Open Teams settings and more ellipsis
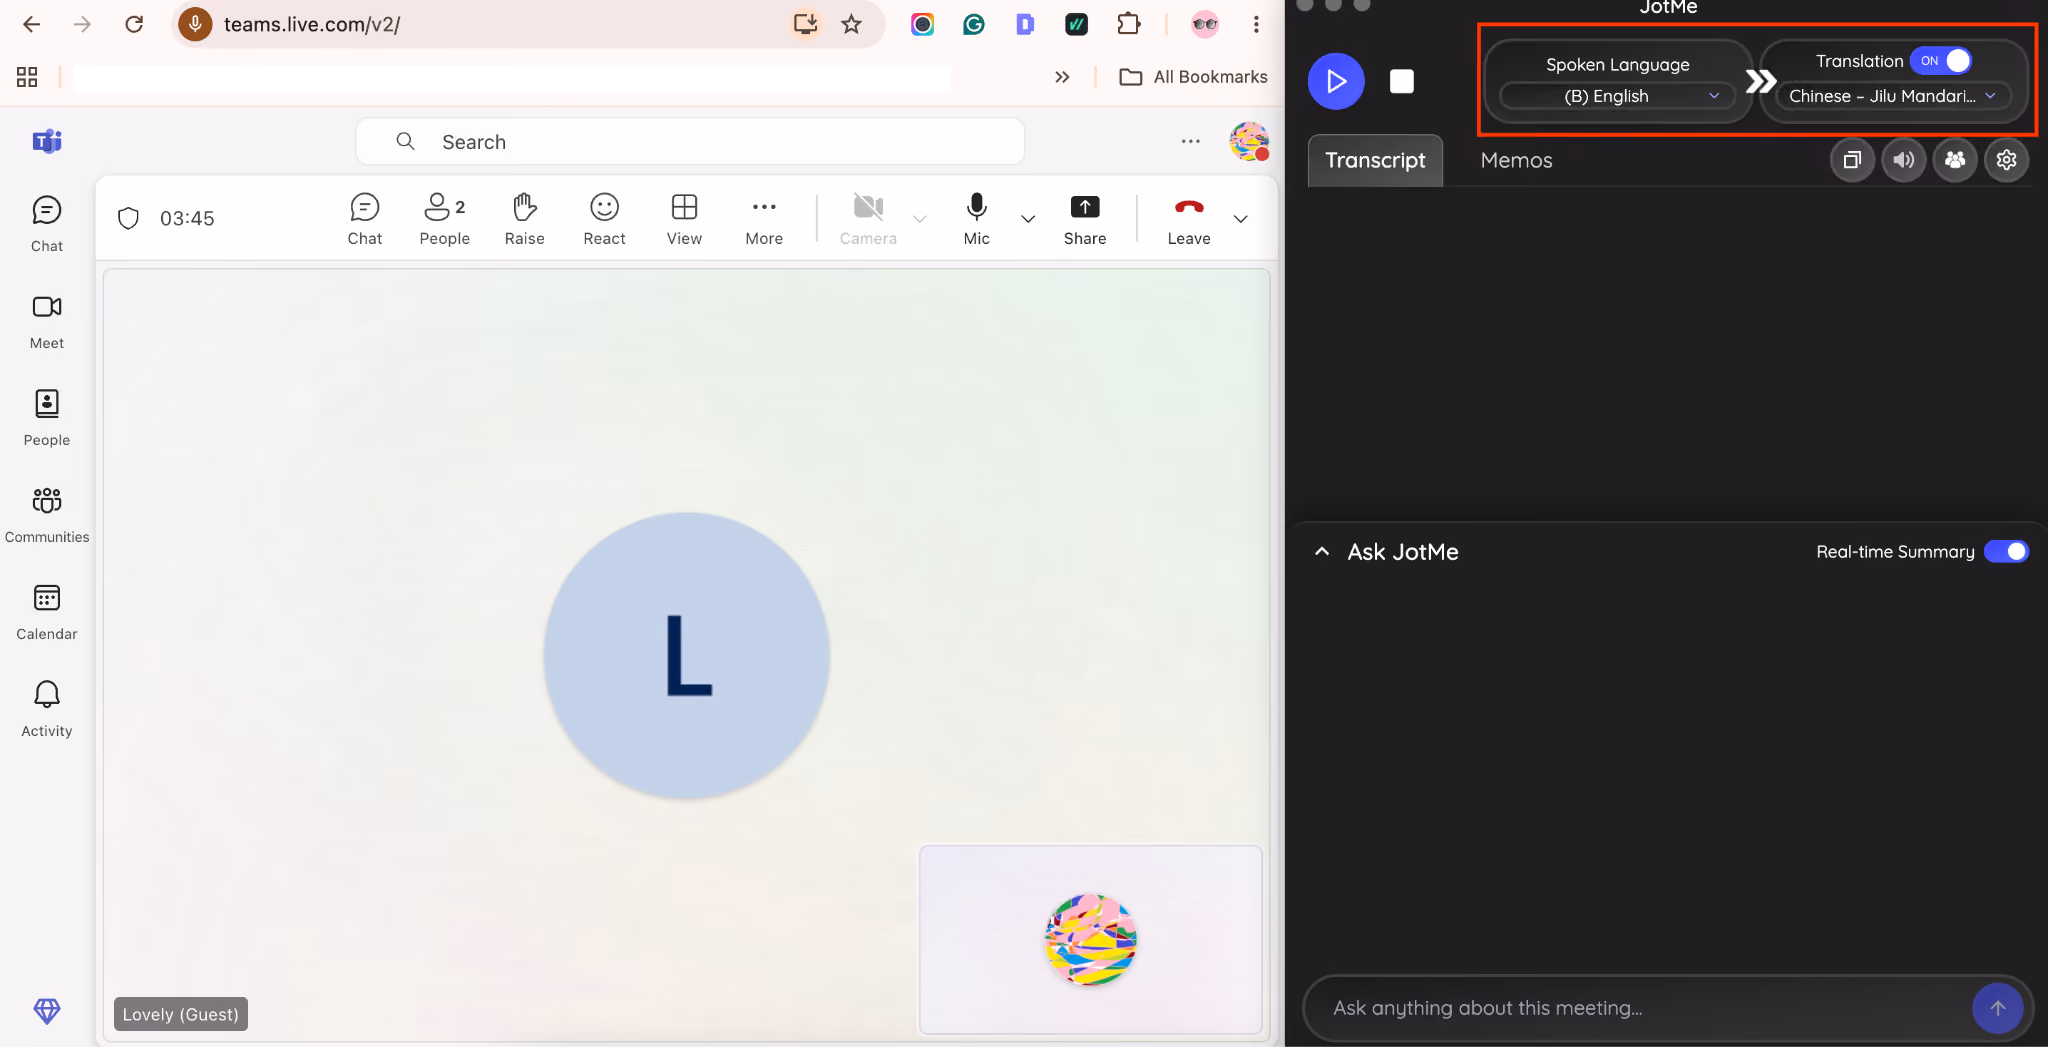2048x1047 pixels. pyautogui.click(x=1190, y=142)
